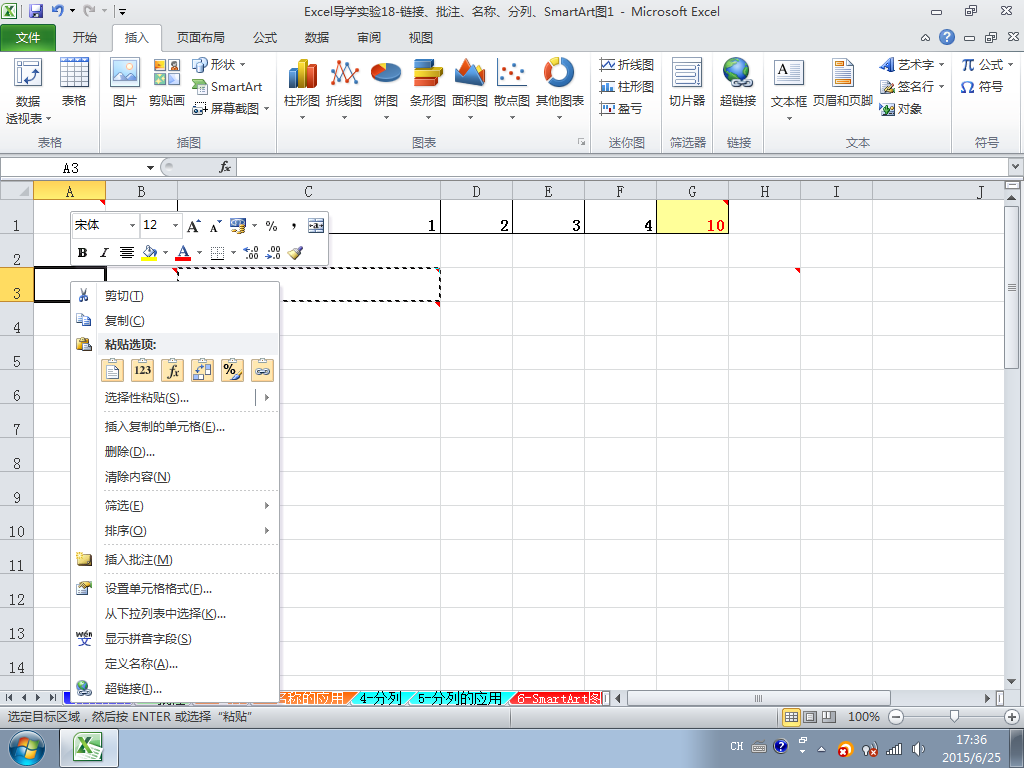Switch to the Formulas (公式) ribbon tab
Image resolution: width=1024 pixels, height=768 pixels.
264,38
